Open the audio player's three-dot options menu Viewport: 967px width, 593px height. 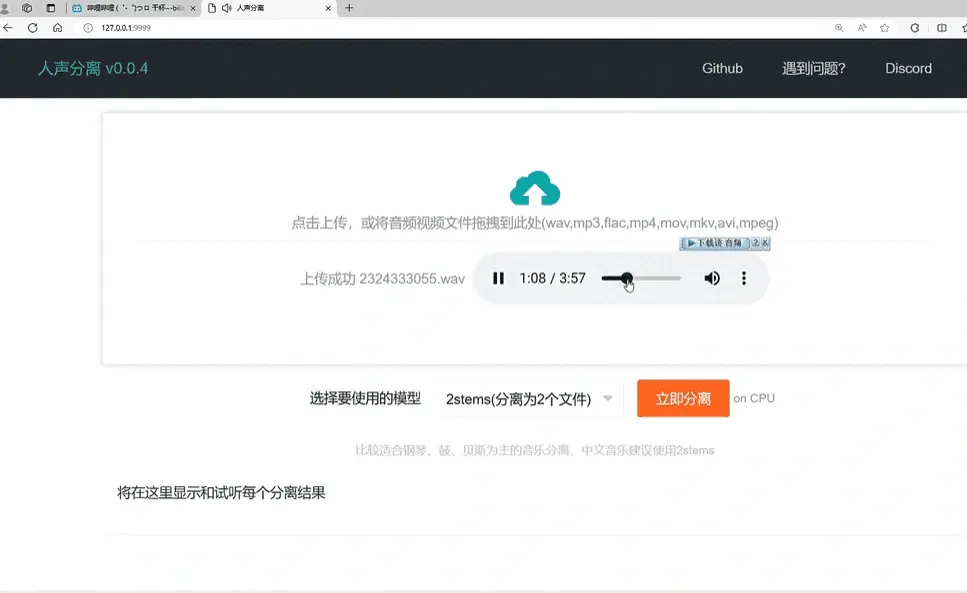pos(743,278)
